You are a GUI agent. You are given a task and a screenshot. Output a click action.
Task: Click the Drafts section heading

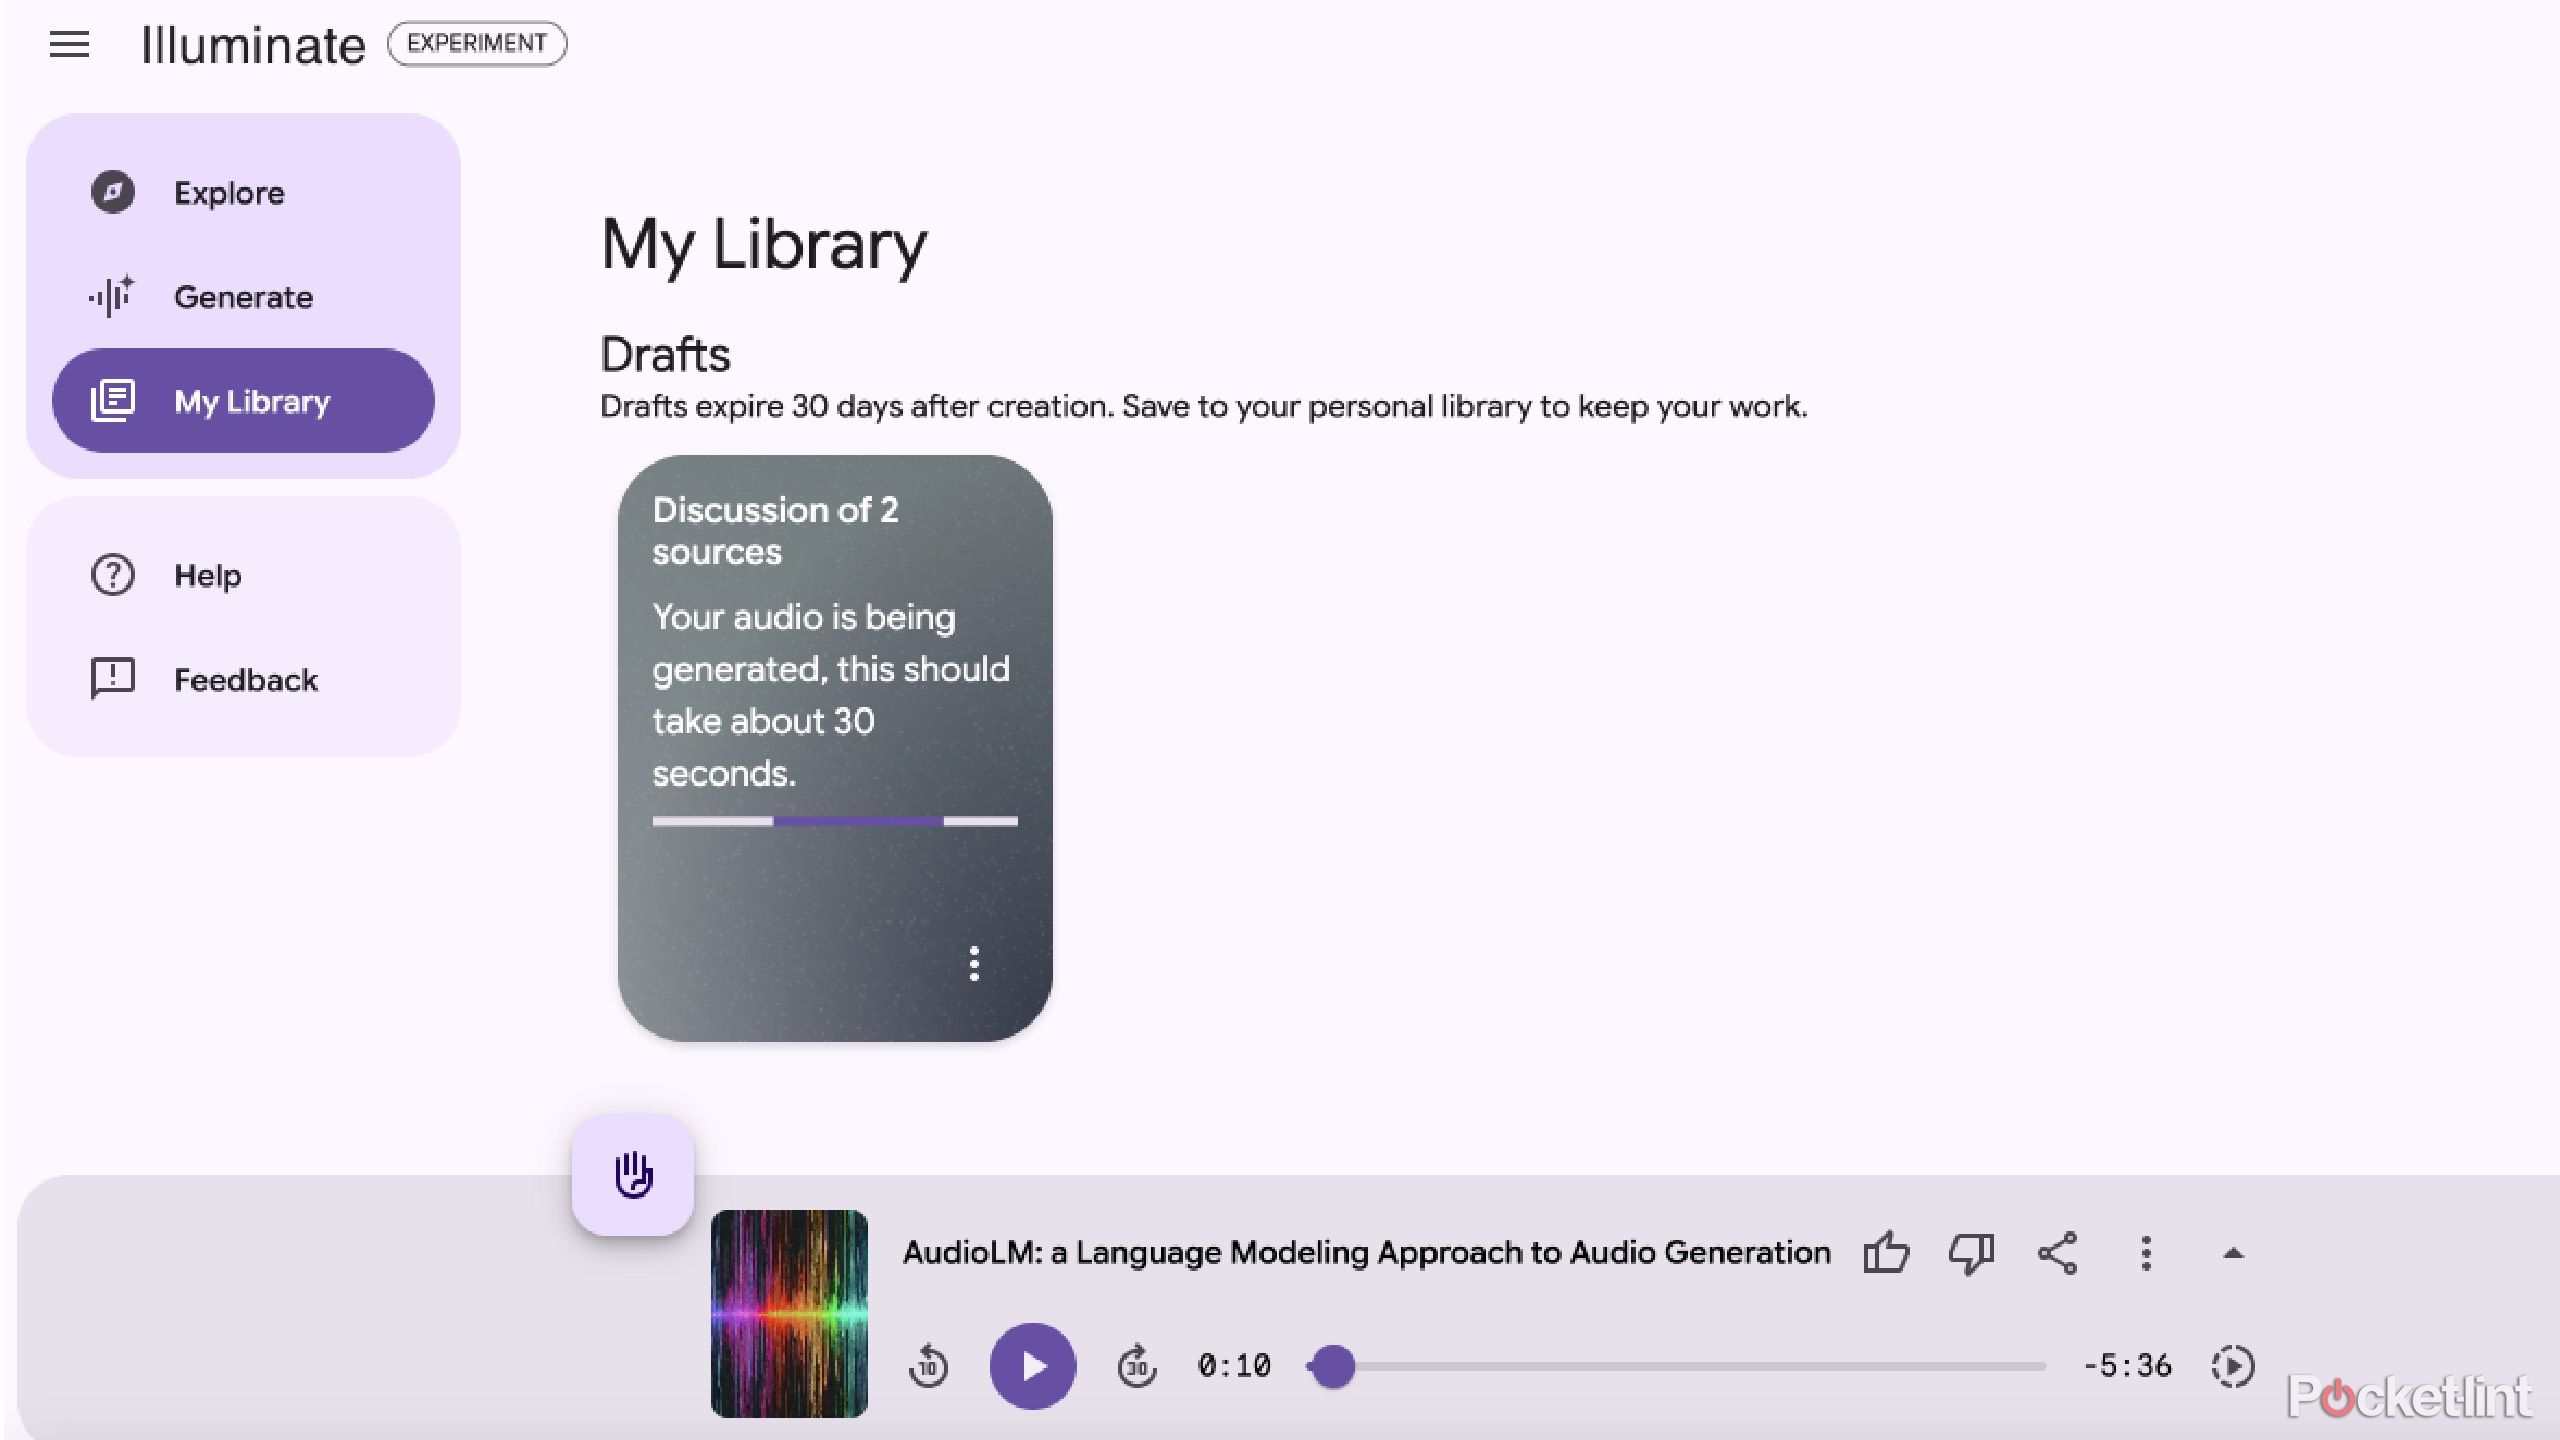coord(665,354)
